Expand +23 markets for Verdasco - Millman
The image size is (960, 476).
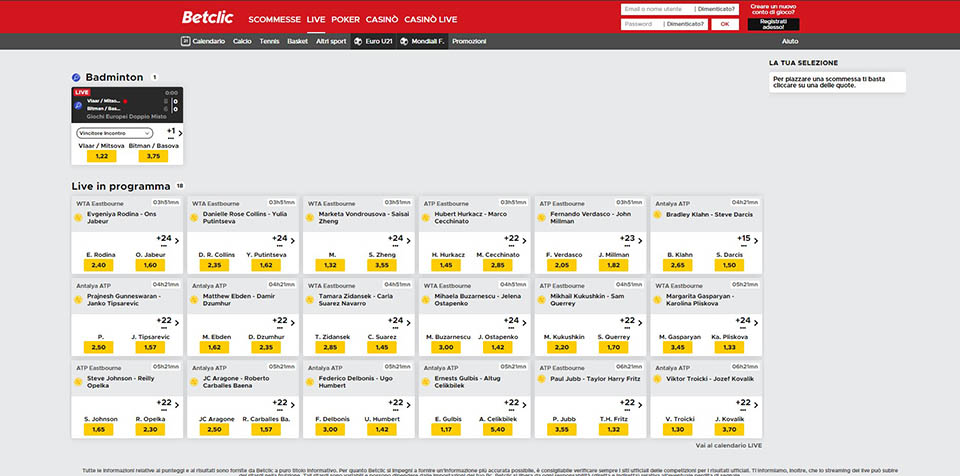(629, 240)
